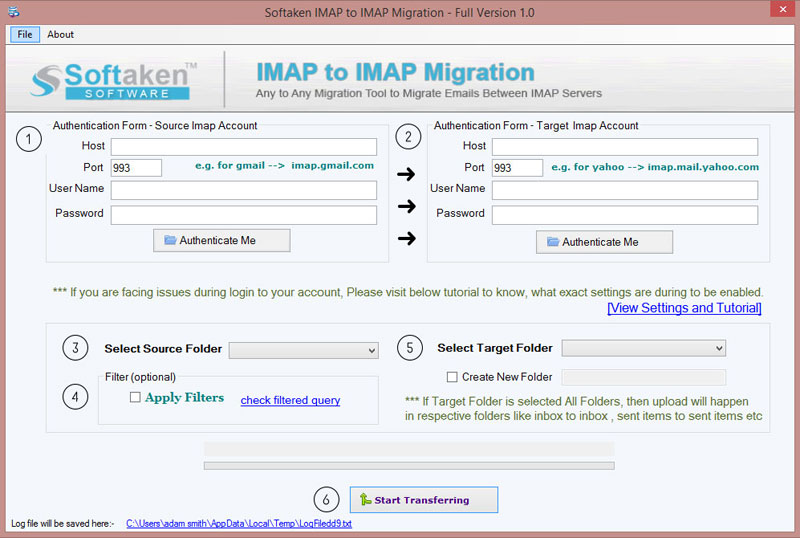Open the check filtered query link
Screen dimensions: 800x538
(290, 400)
